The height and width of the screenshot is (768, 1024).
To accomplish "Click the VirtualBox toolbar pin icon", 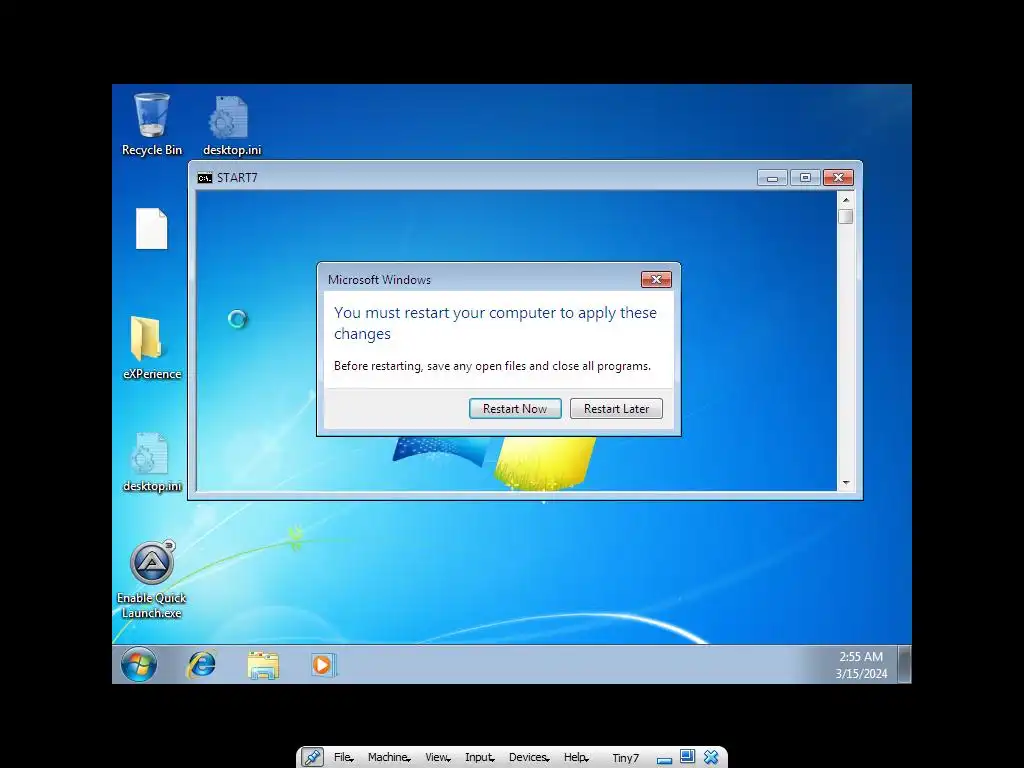I will pos(313,758).
